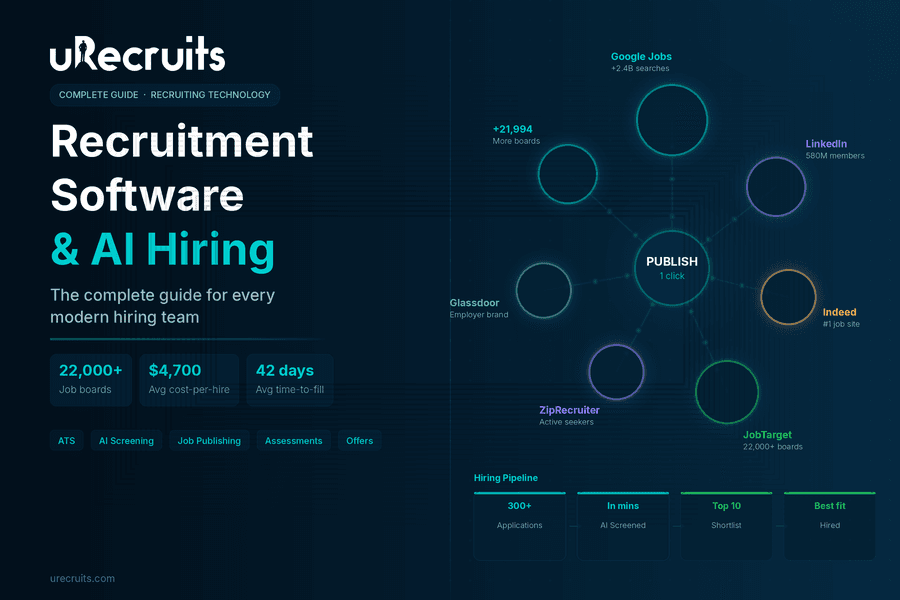
Task: Click the Recruitment Software headline
Action: point(181,168)
